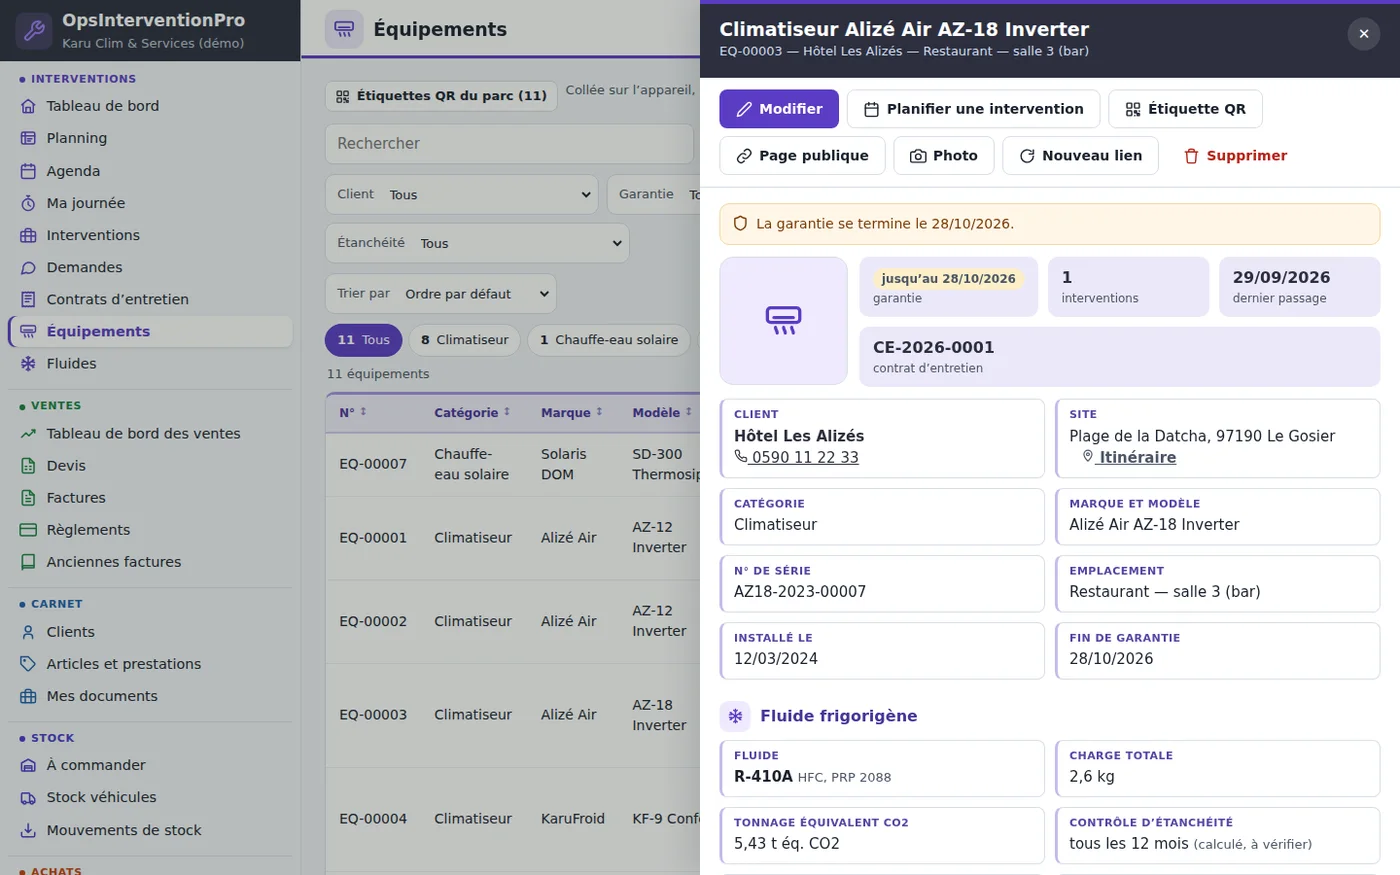
Task: Navigate to Interventions
Action: (150, 235)
